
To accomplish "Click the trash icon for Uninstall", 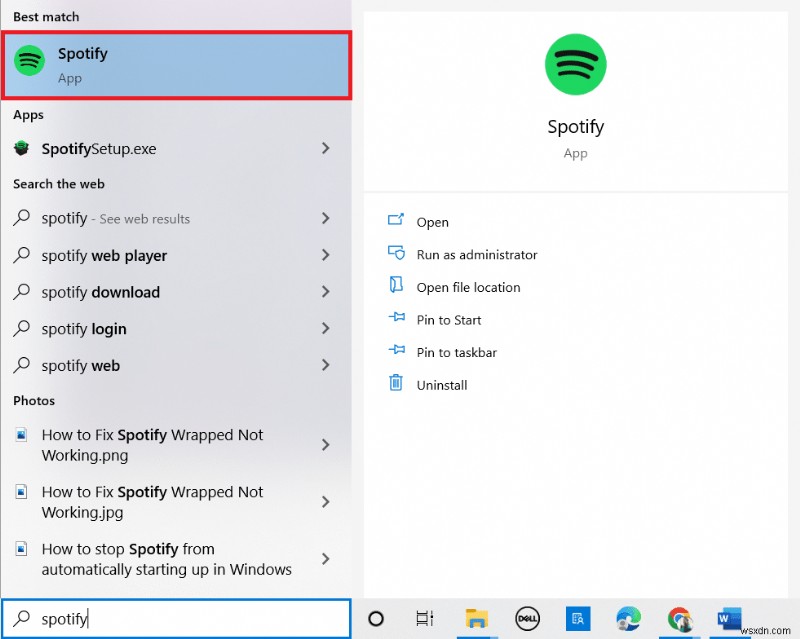I will click(396, 382).
